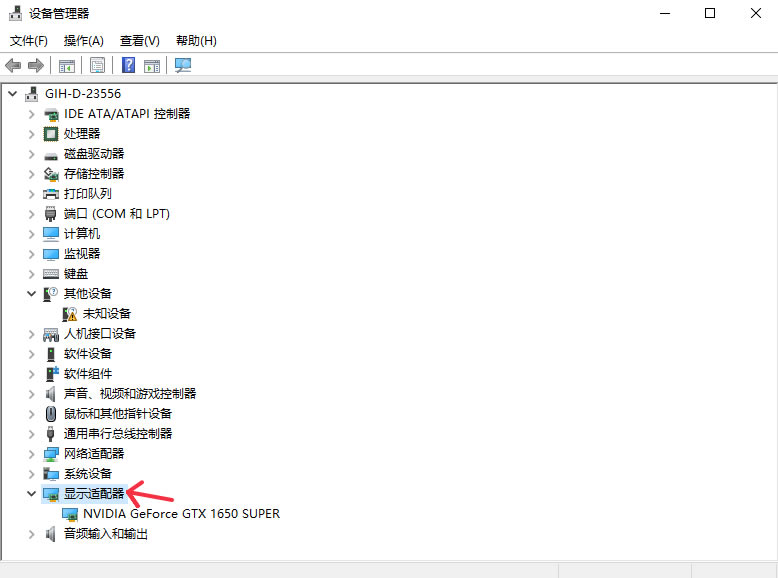
Task: Click the 显示适配器 display icon
Action: (51, 494)
